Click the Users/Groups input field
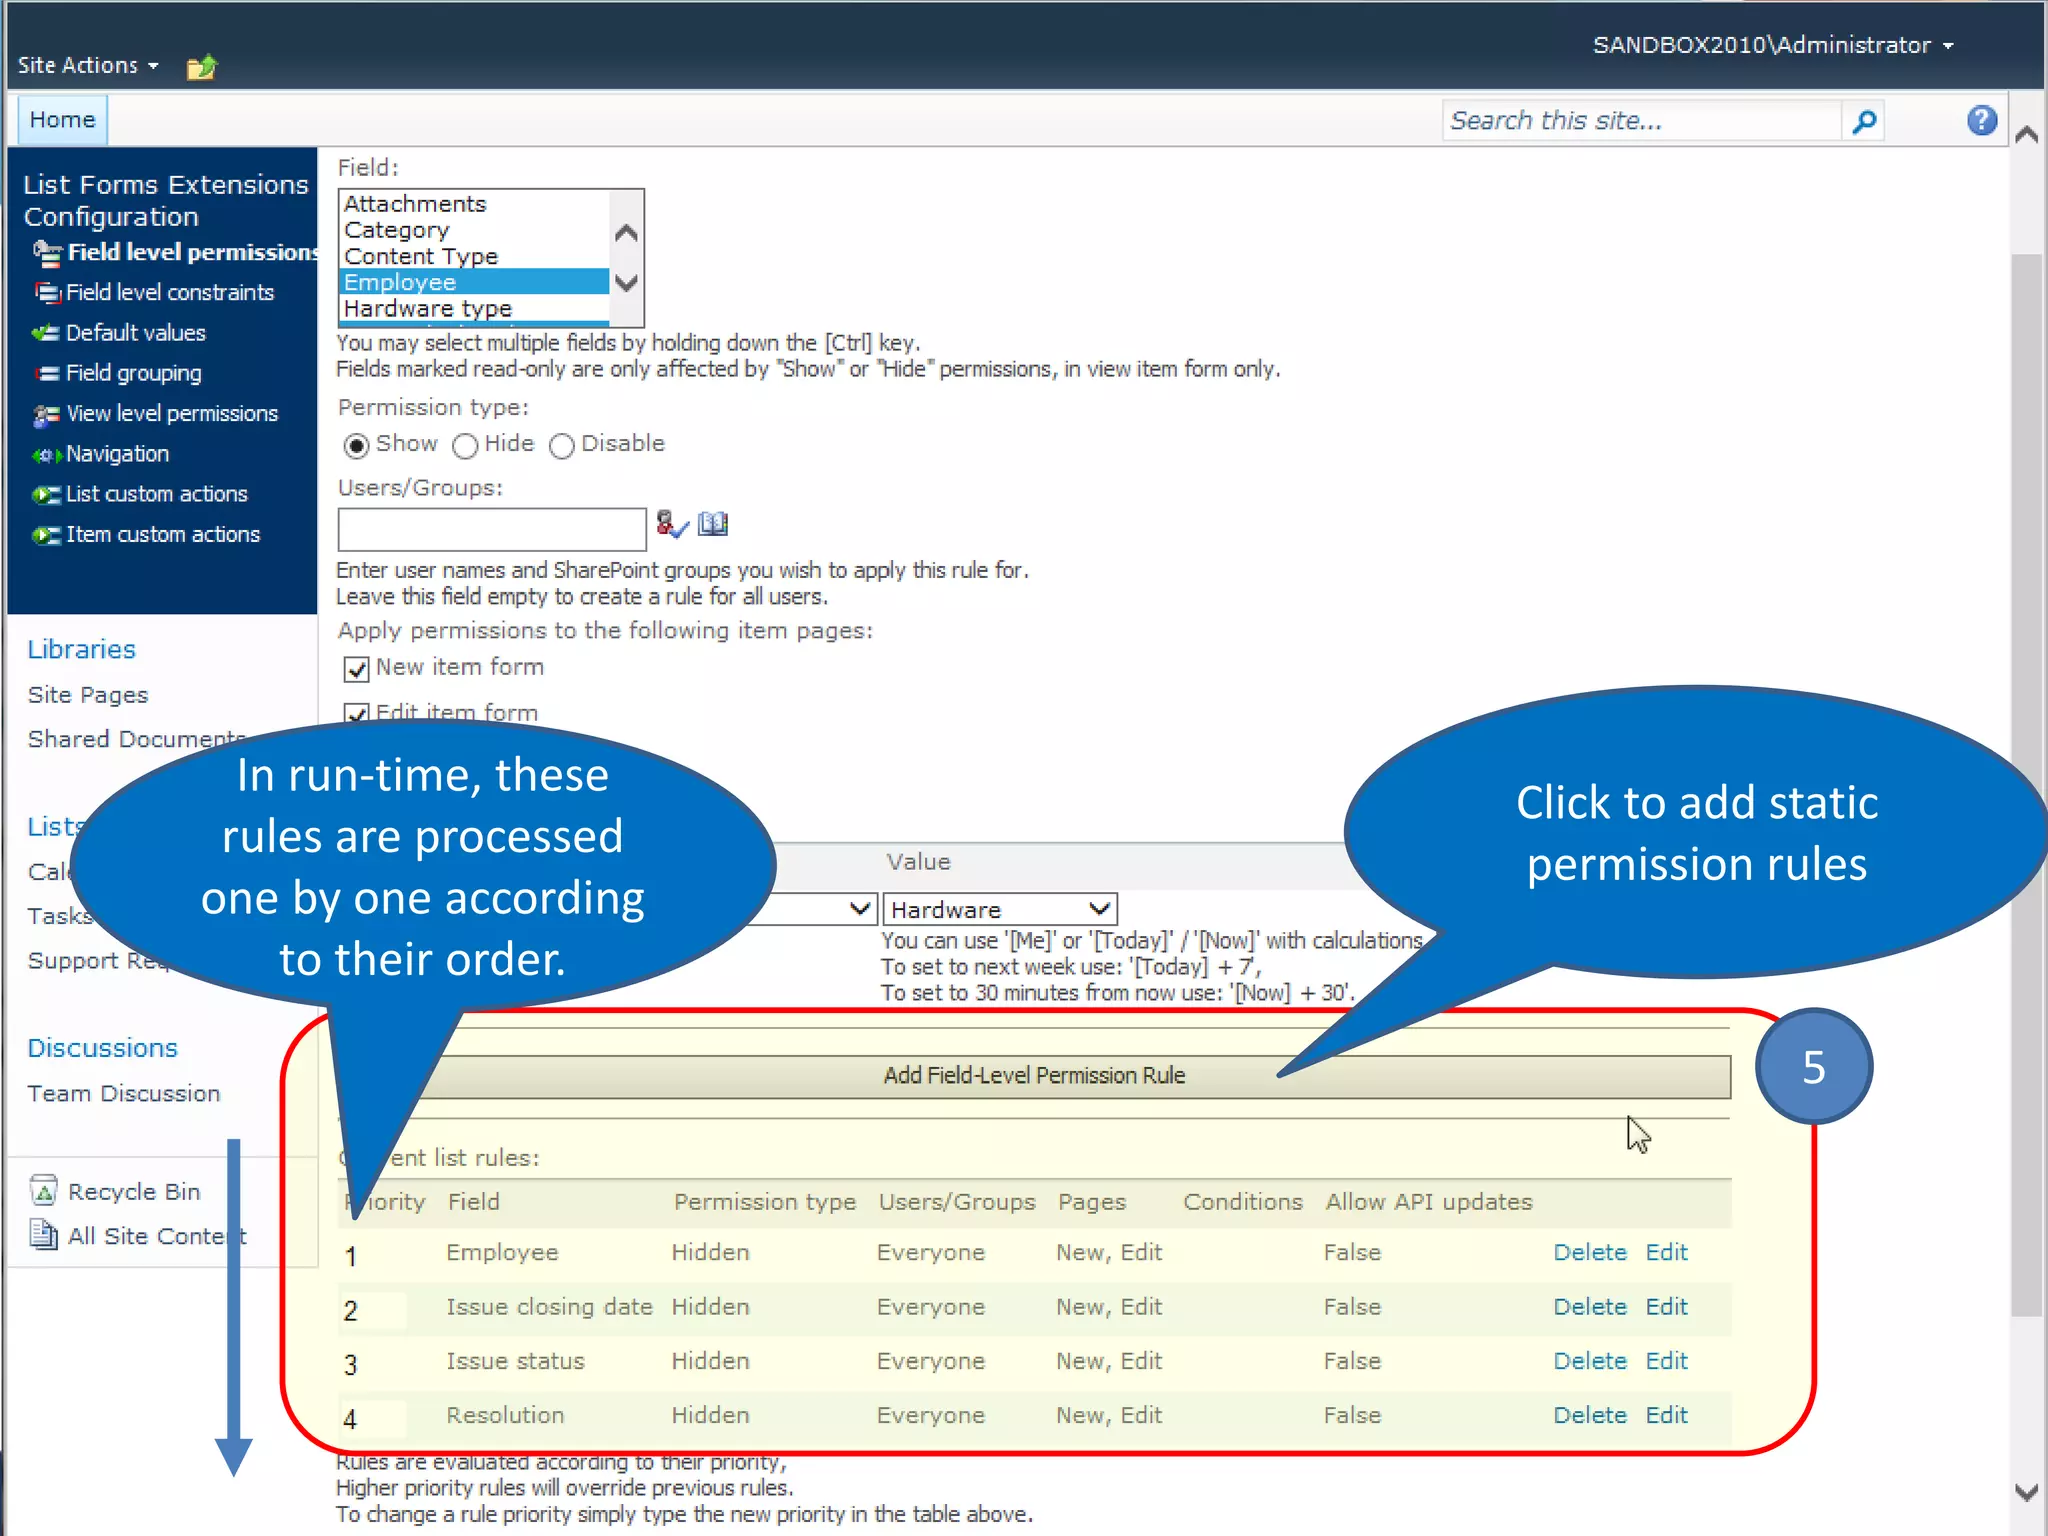 [x=491, y=529]
